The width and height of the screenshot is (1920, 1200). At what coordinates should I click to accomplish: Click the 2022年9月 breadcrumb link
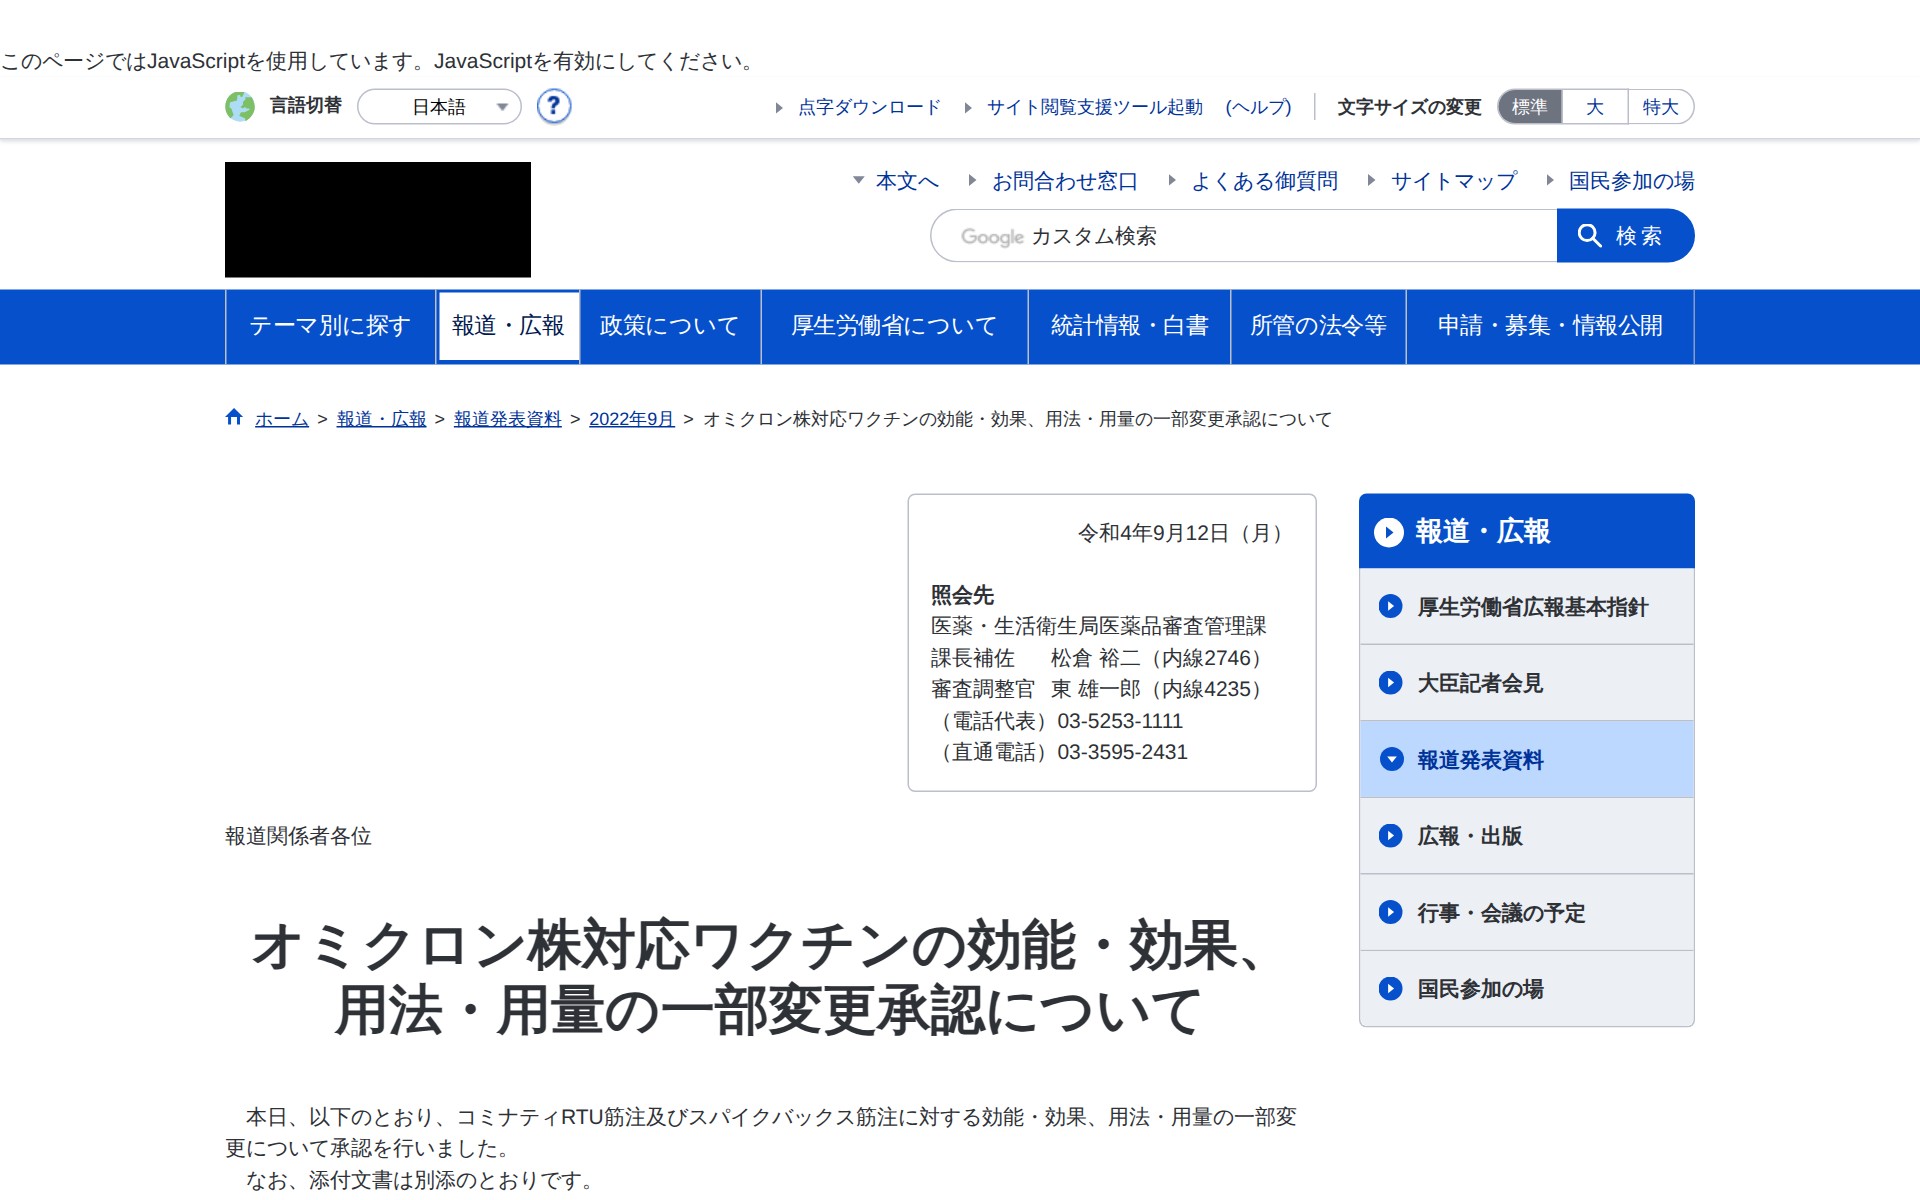click(631, 419)
